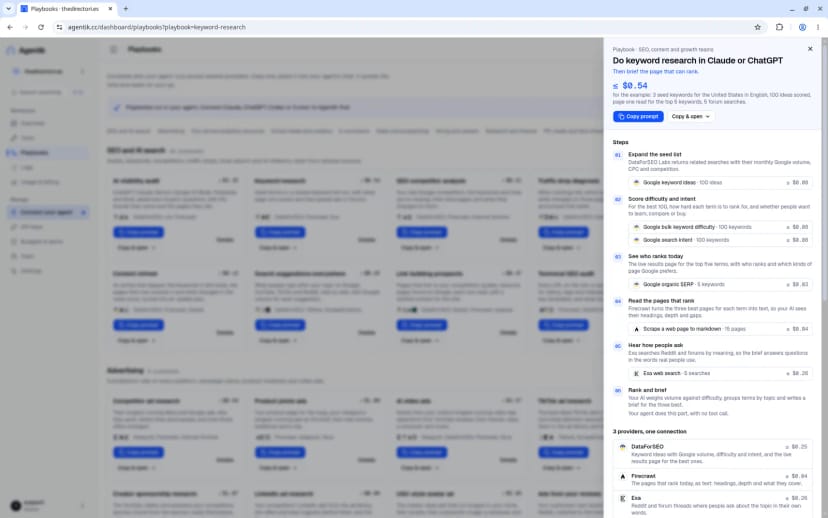Select the Google organic SERP tool row

(x=720, y=285)
